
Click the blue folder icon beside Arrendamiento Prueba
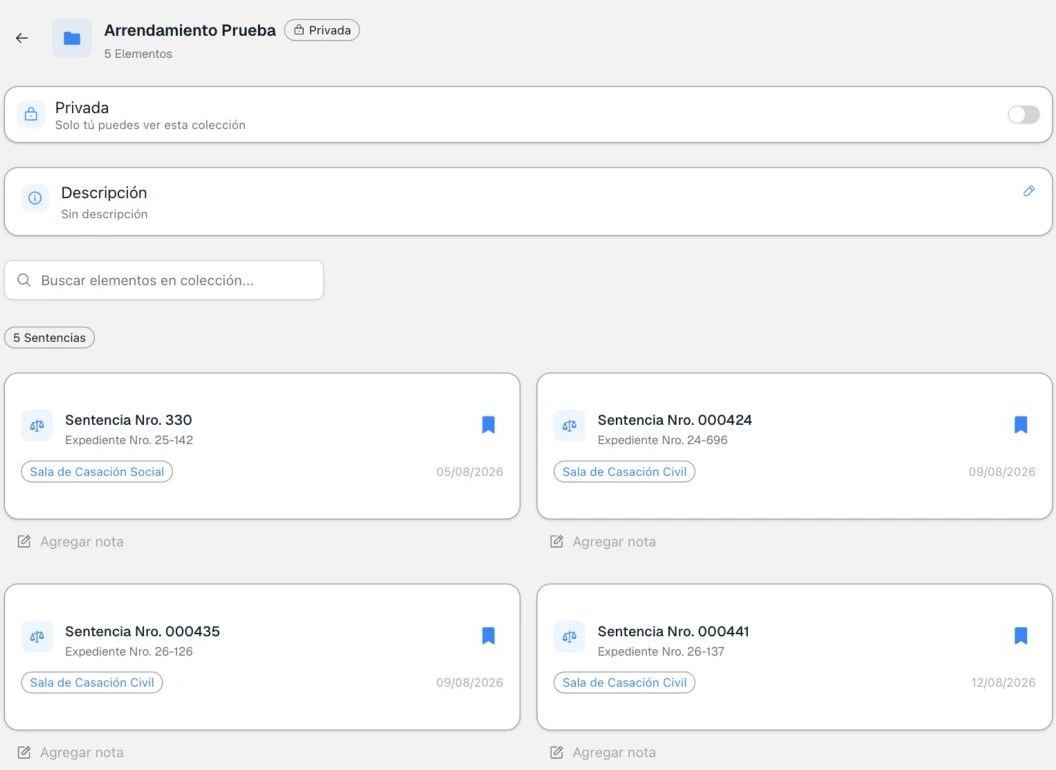pos(72,38)
